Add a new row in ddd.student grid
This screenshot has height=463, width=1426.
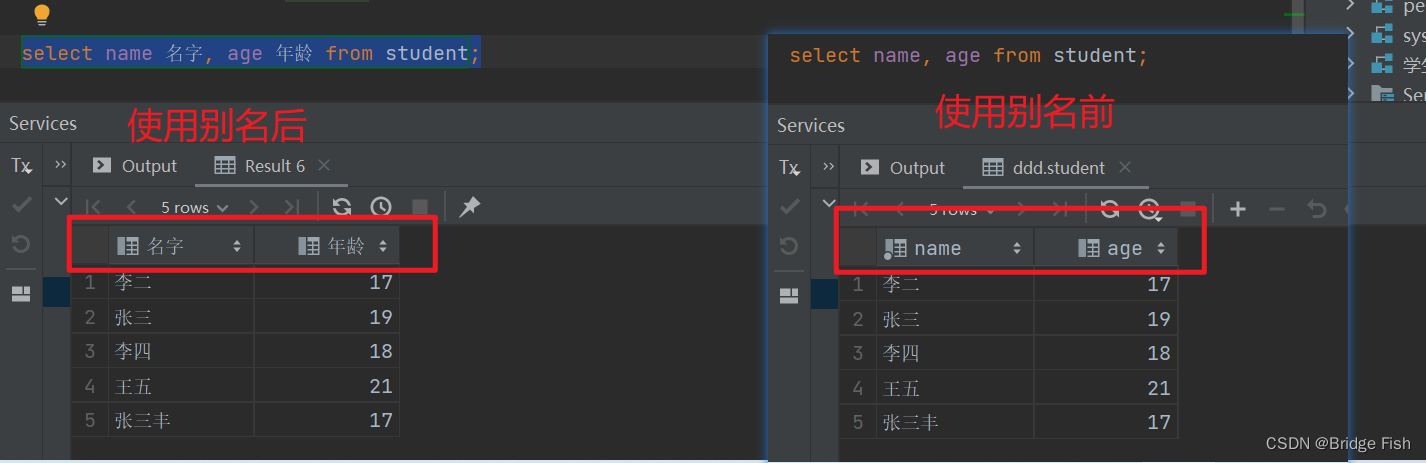pos(1237,209)
